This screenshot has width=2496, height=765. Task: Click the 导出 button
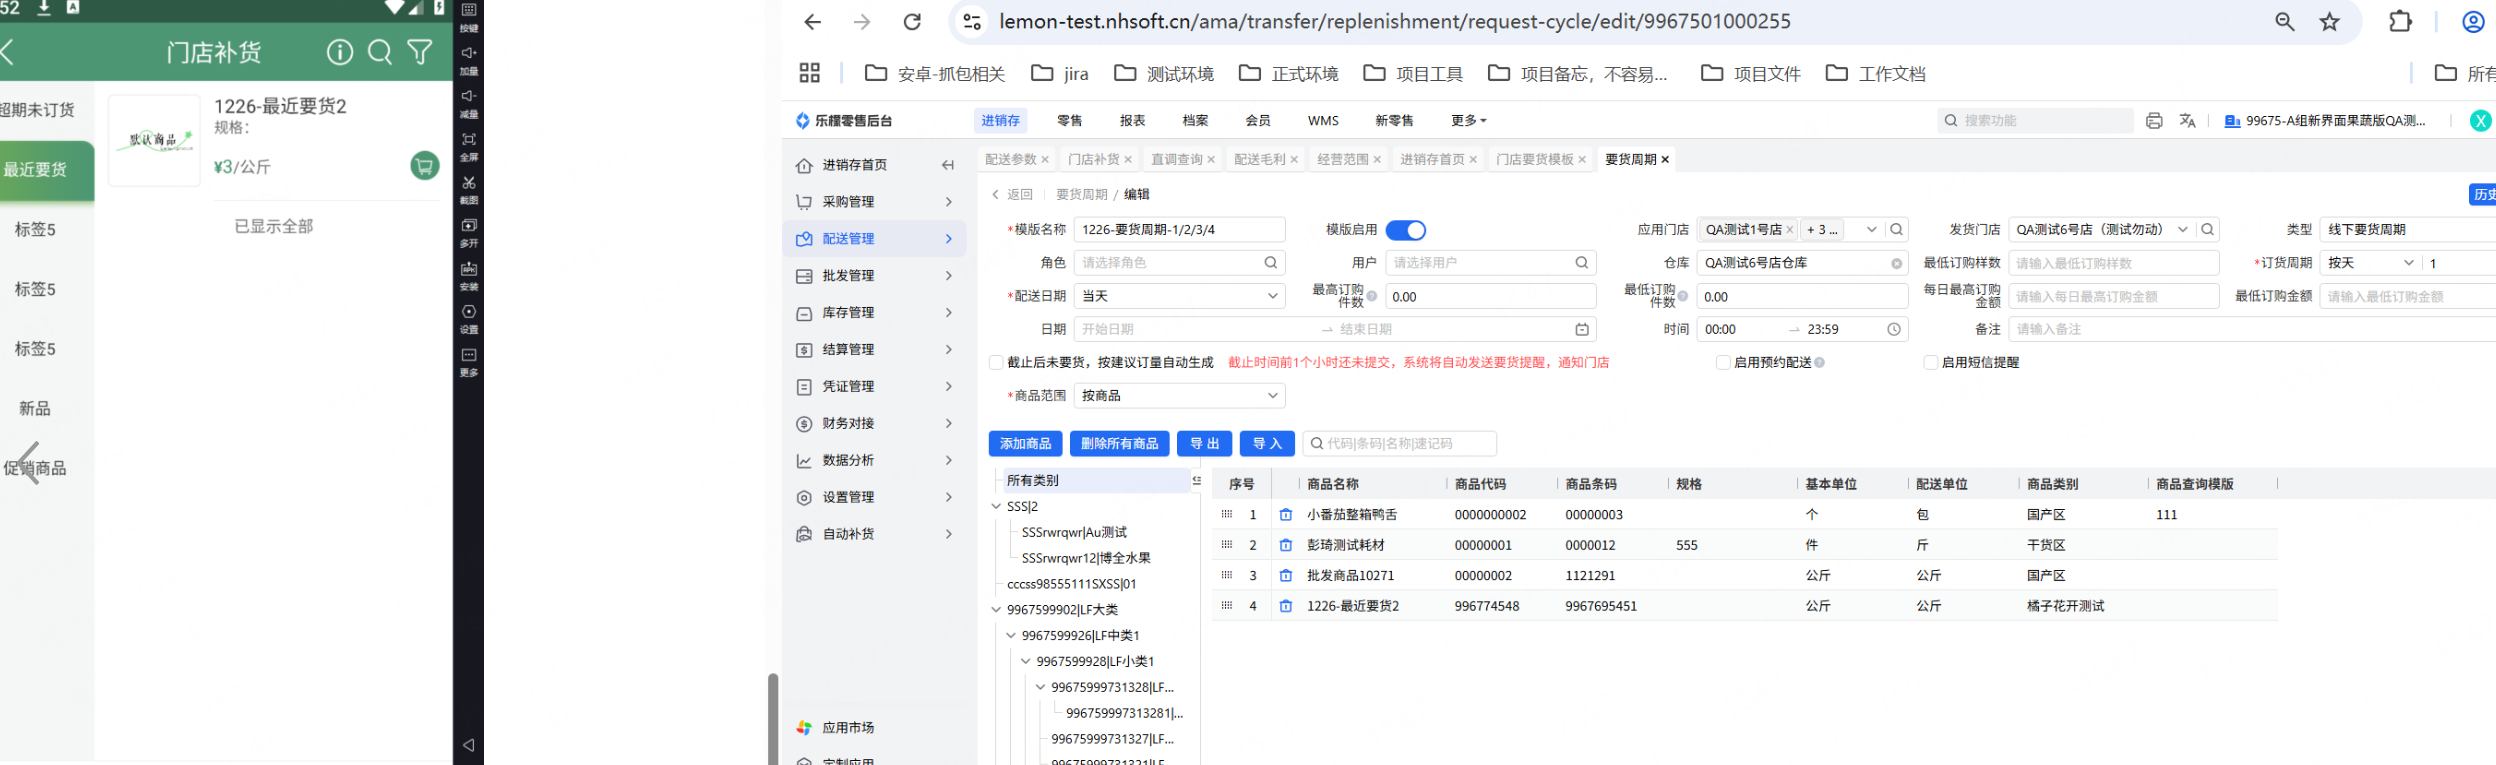[1204, 444]
